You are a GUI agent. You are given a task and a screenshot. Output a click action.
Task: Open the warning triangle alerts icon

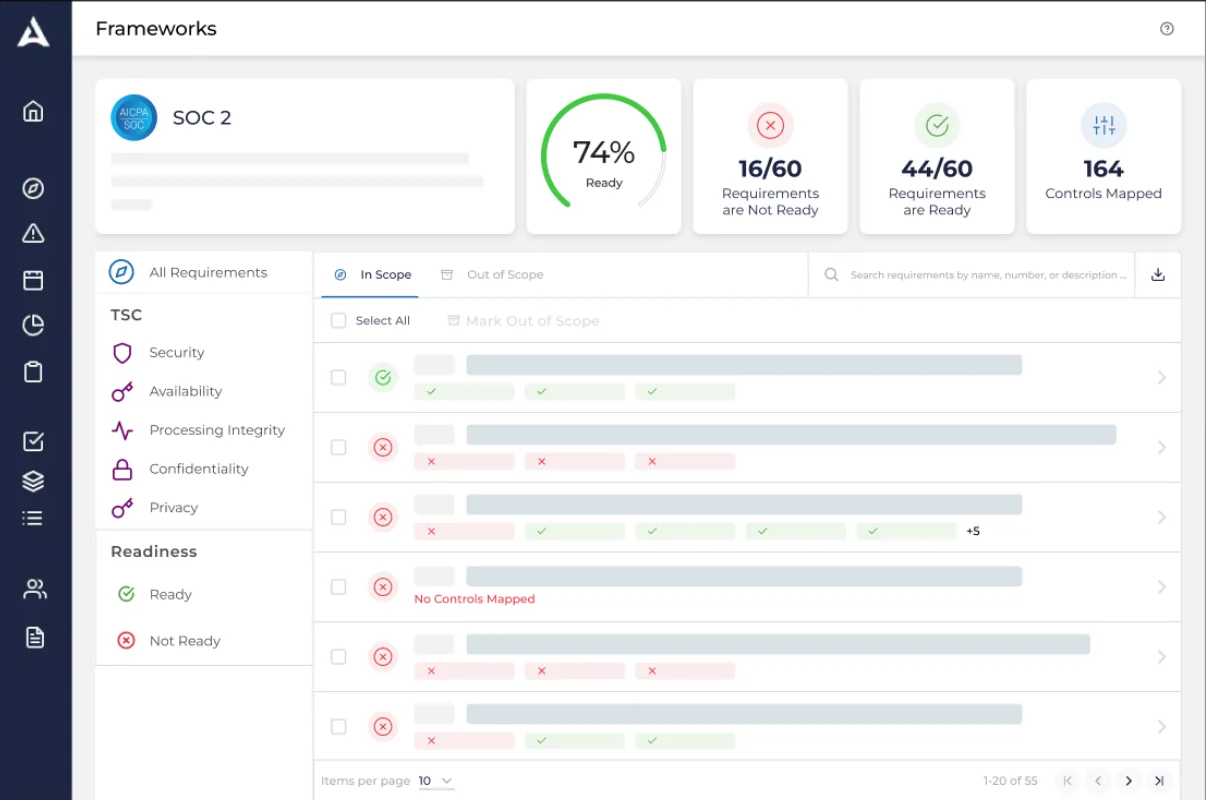(33, 234)
